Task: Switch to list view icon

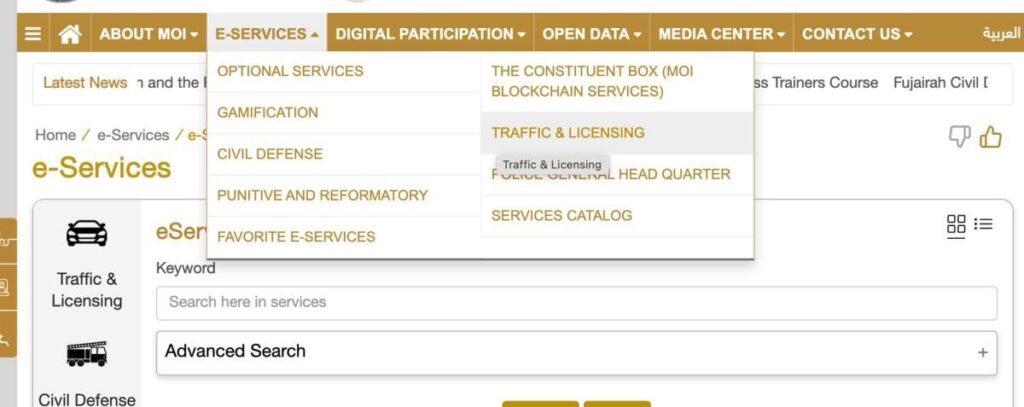Action: (983, 224)
